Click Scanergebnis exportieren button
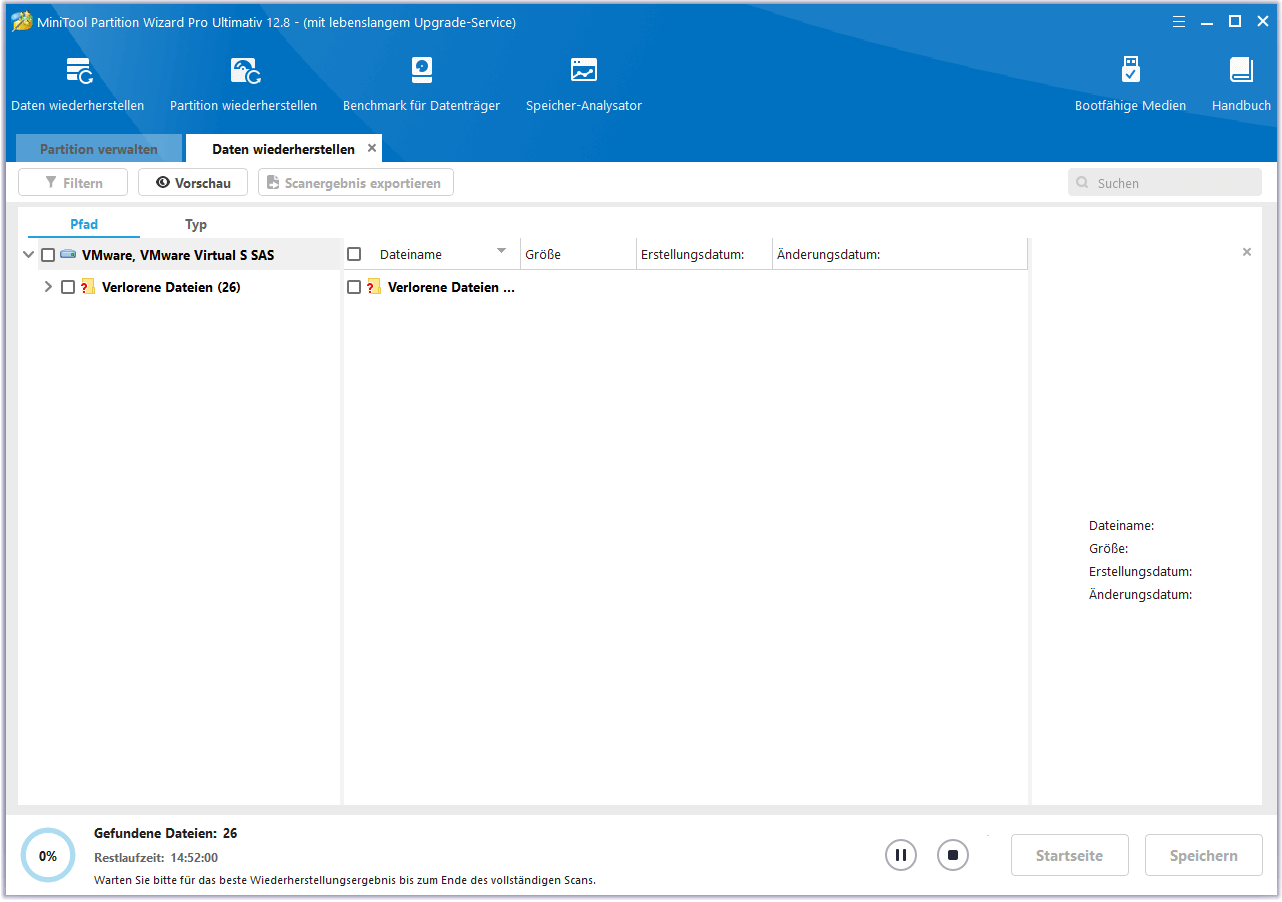Screen dimensions: 1282x902 pyautogui.click(x=356, y=183)
